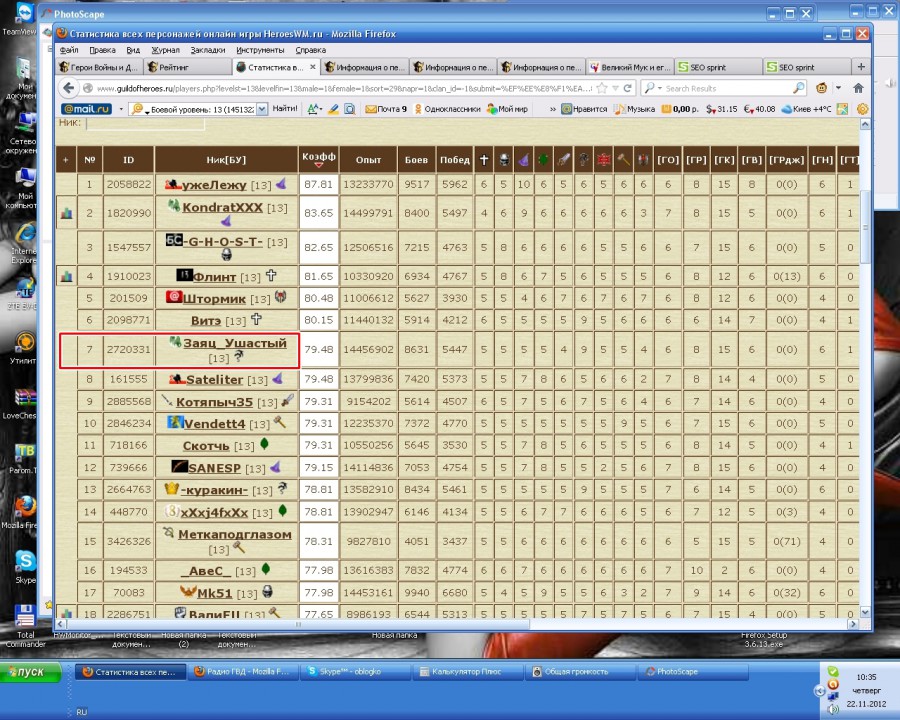Open player profile Vendett4

[x=214, y=424]
